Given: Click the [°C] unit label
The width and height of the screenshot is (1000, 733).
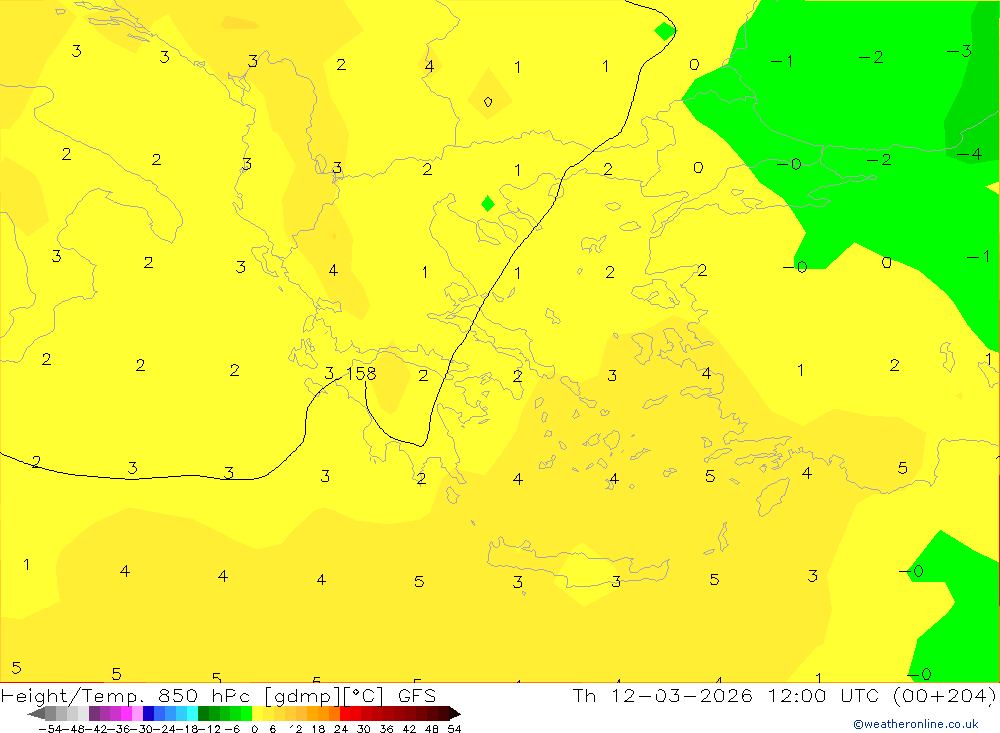Looking at the screenshot, I should pyautogui.click(x=364, y=696).
